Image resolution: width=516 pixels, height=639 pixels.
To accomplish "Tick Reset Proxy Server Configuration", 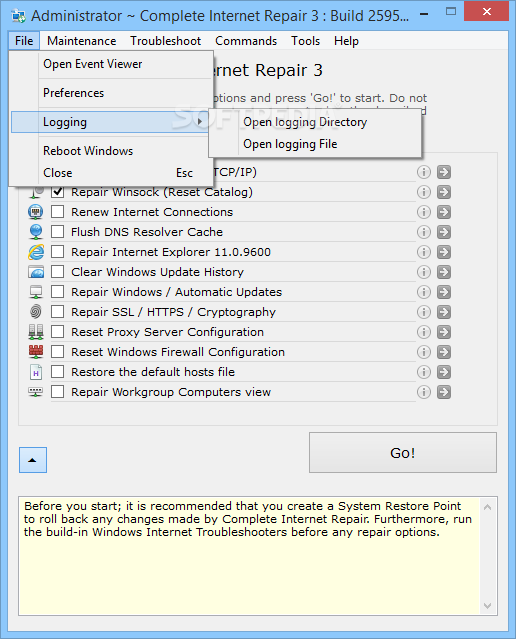I will [x=57, y=332].
